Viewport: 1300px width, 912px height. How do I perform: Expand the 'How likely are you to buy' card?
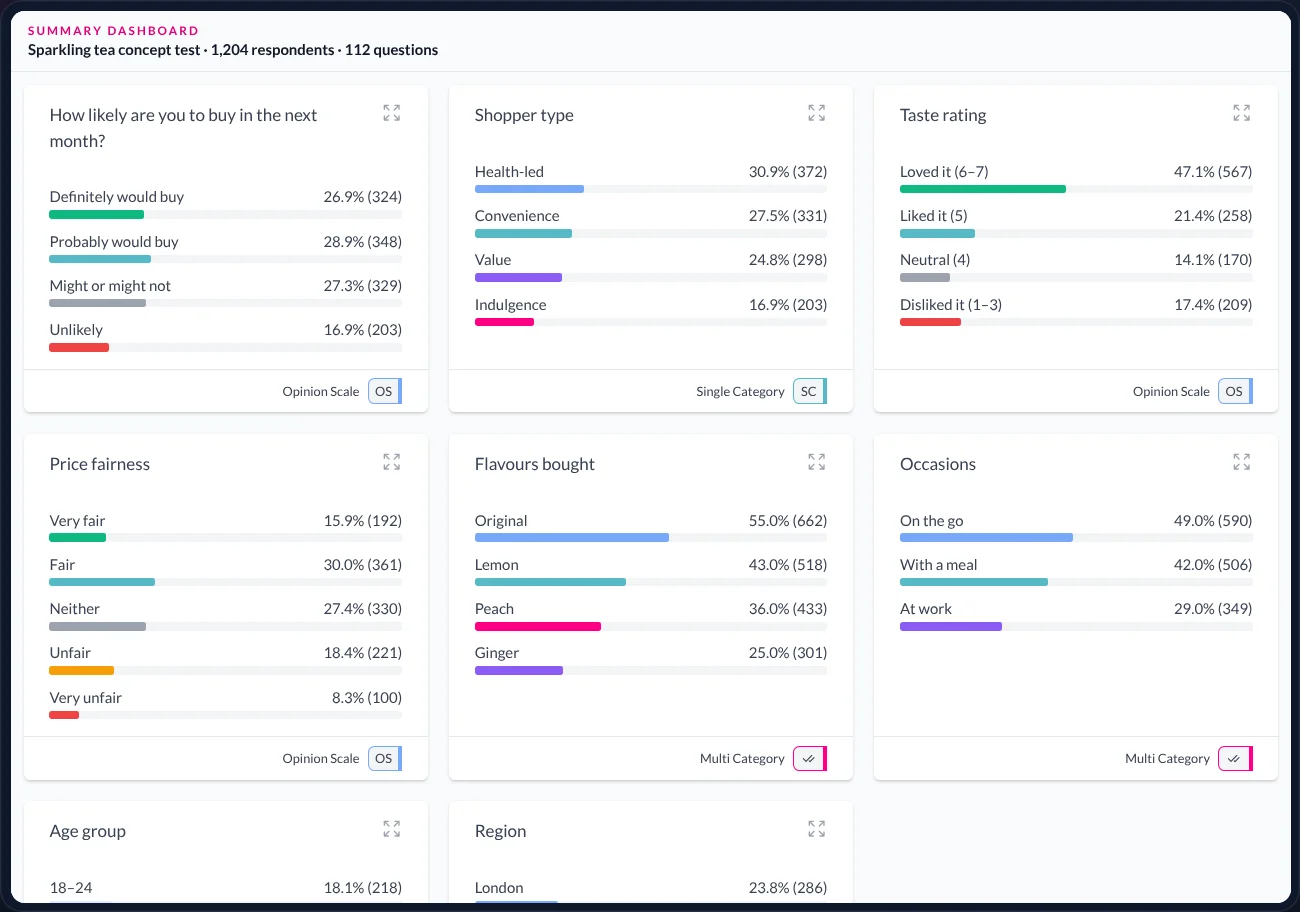[x=392, y=113]
